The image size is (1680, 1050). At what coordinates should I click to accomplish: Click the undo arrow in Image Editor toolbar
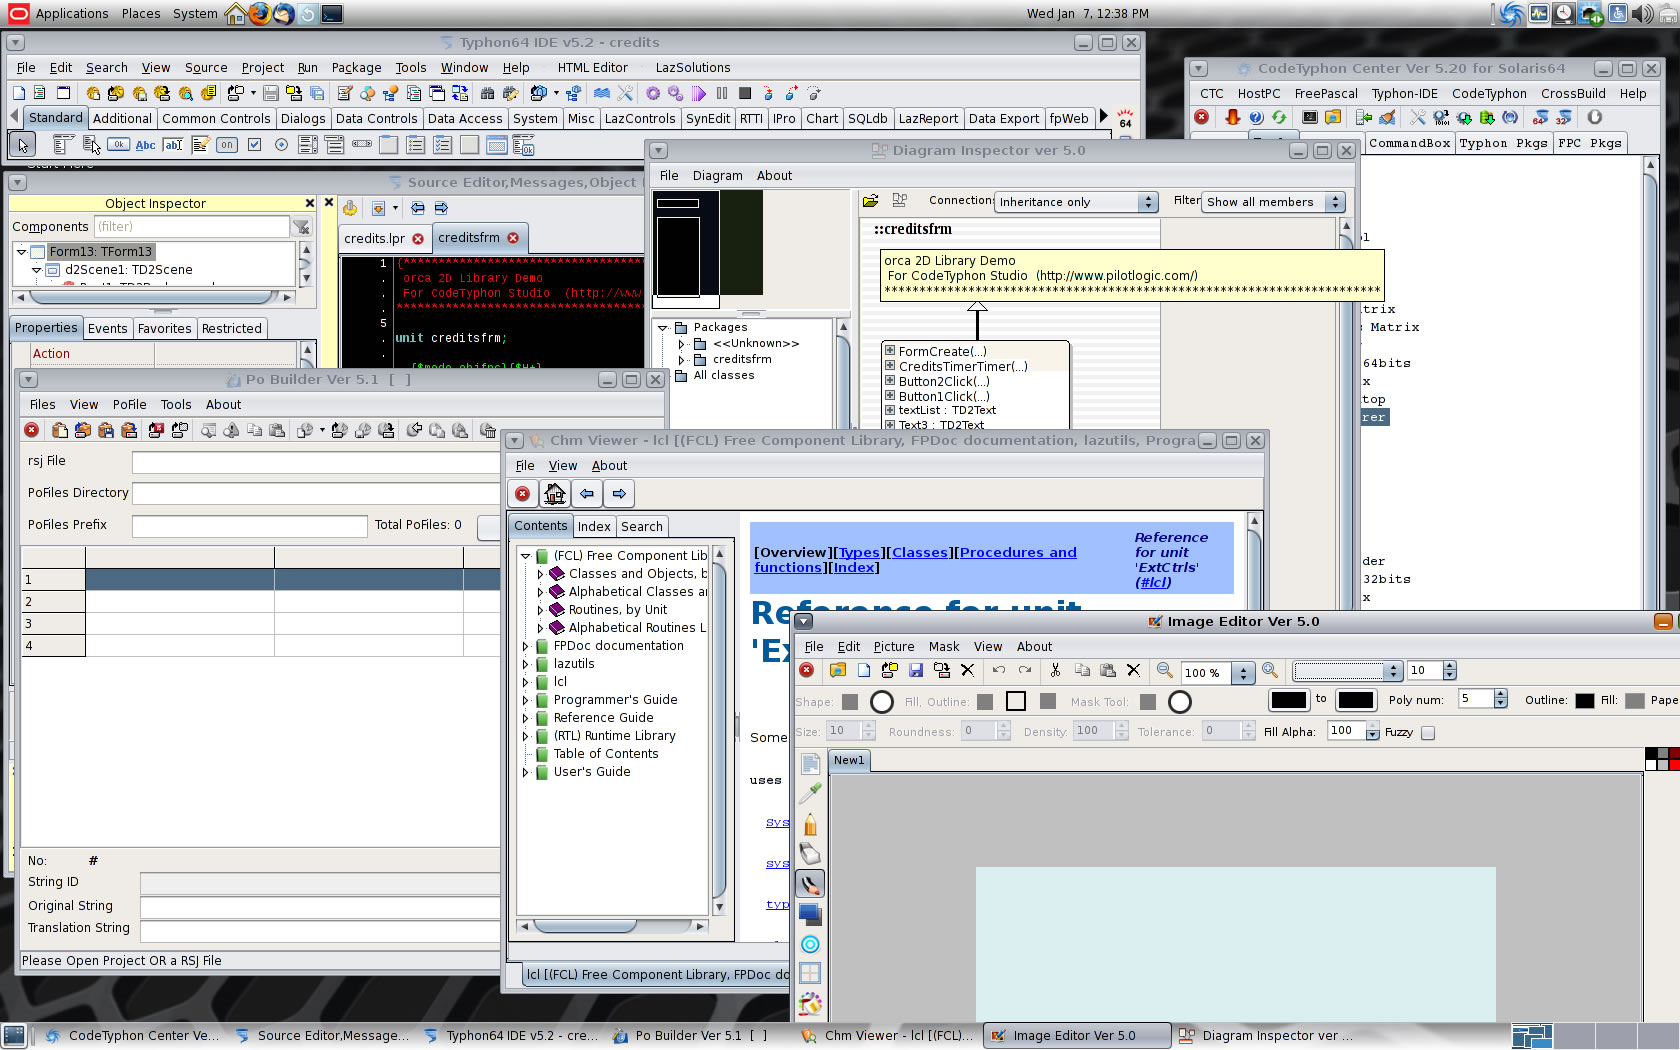pos(998,671)
